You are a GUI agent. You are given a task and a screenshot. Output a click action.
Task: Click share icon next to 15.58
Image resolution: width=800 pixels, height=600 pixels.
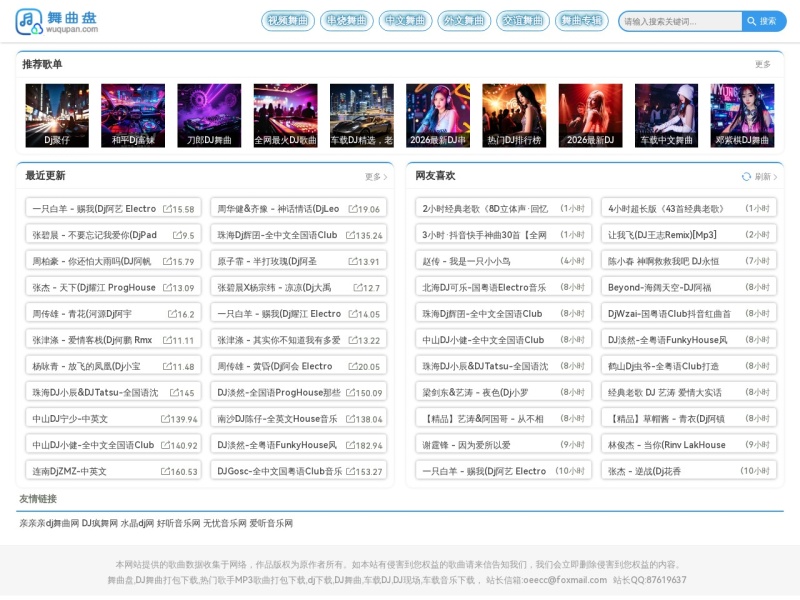point(167,209)
